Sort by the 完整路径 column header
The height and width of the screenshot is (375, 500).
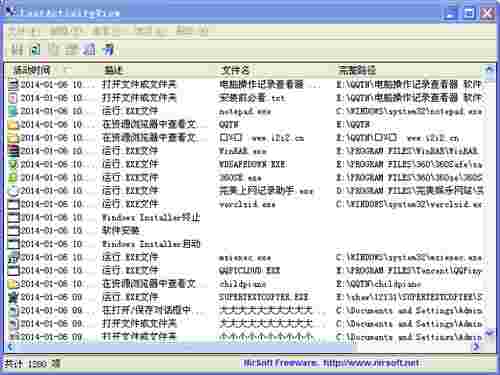357,70
